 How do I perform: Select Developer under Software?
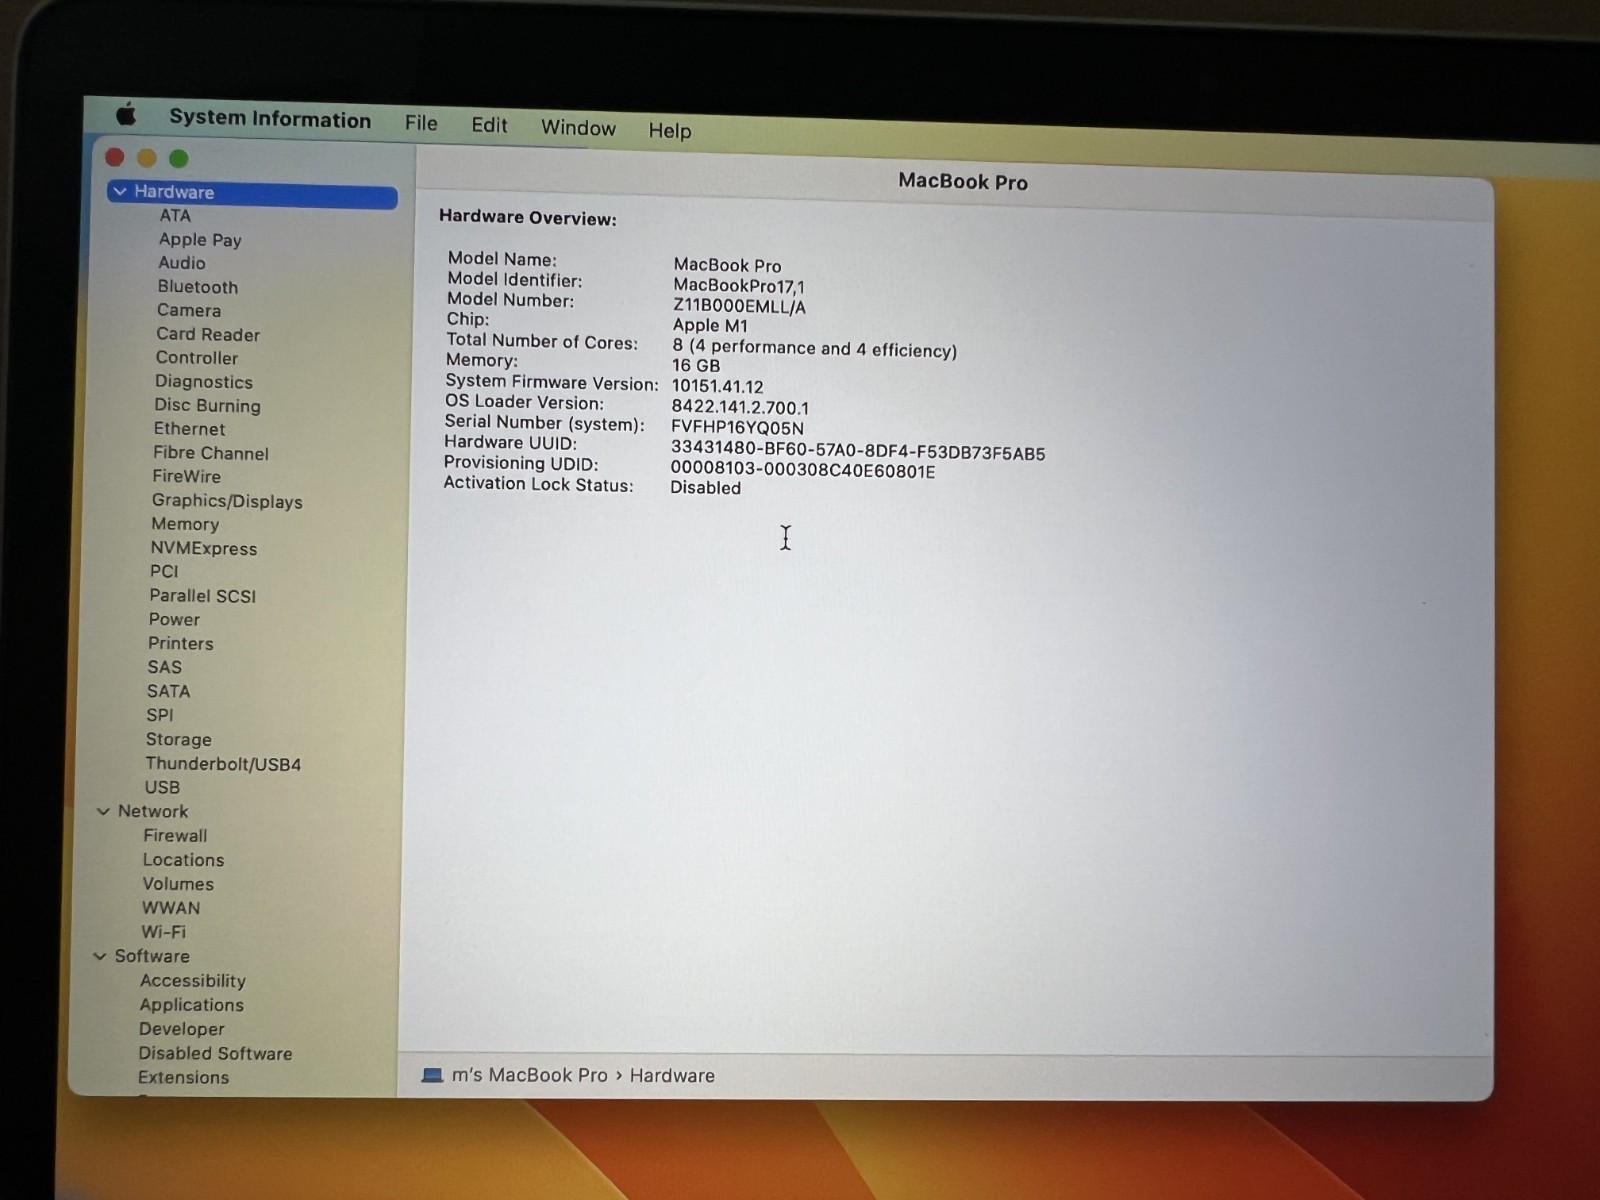coord(182,1029)
